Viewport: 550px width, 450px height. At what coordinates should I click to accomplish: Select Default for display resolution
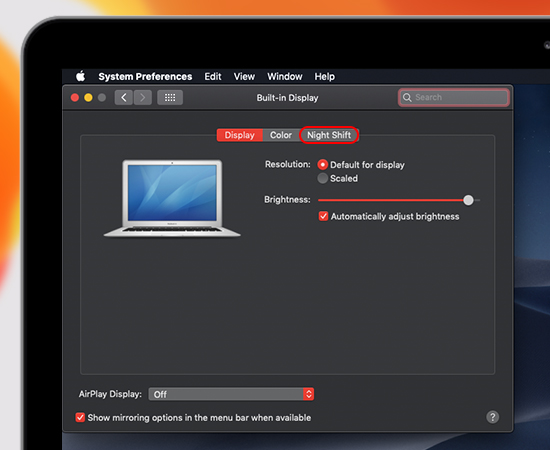coord(323,164)
